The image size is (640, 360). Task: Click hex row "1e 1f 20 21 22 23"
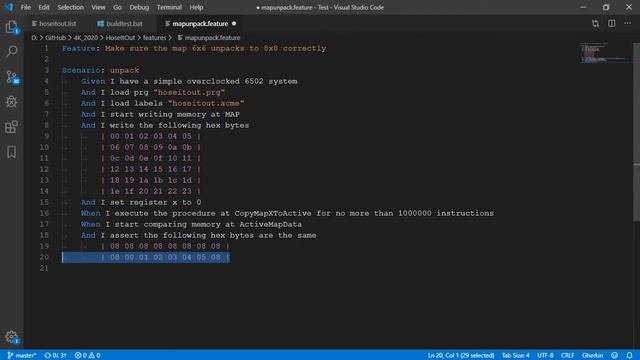point(151,191)
